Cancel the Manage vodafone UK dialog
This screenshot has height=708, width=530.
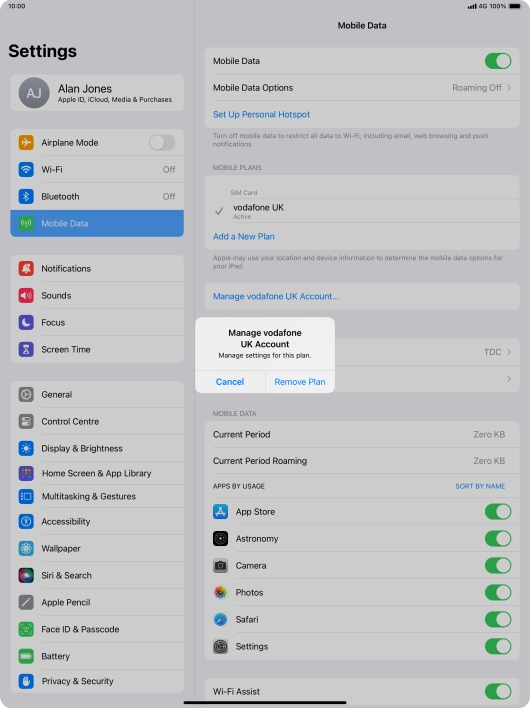(x=230, y=382)
